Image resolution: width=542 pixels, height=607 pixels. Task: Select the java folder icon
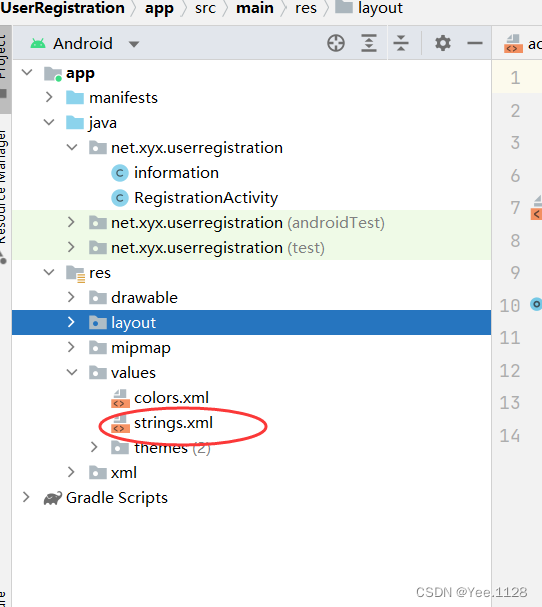coord(75,122)
